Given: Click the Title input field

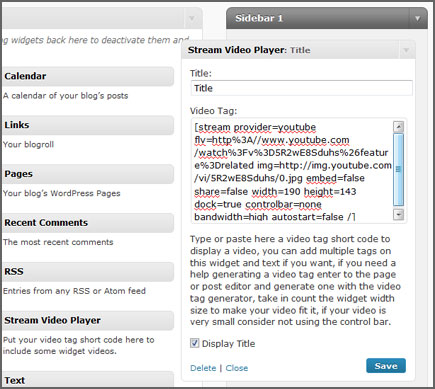Looking at the screenshot, I should [x=301, y=88].
